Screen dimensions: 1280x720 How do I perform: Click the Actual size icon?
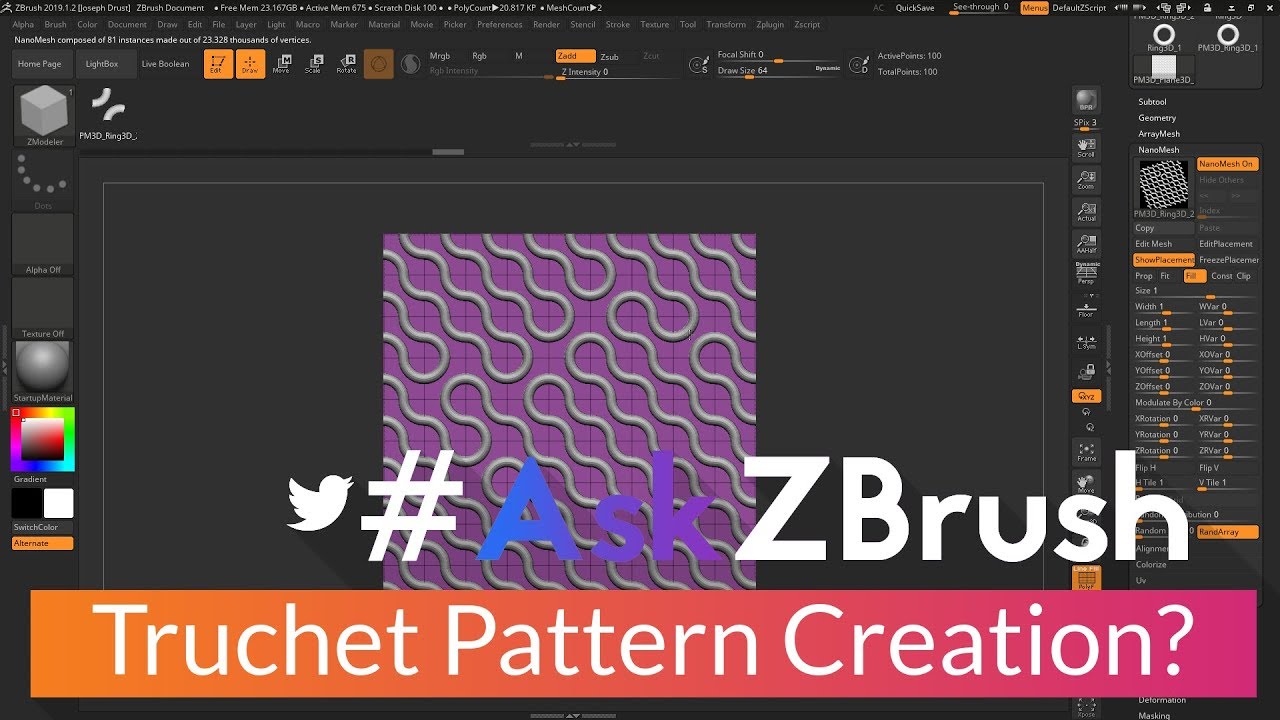[1086, 212]
